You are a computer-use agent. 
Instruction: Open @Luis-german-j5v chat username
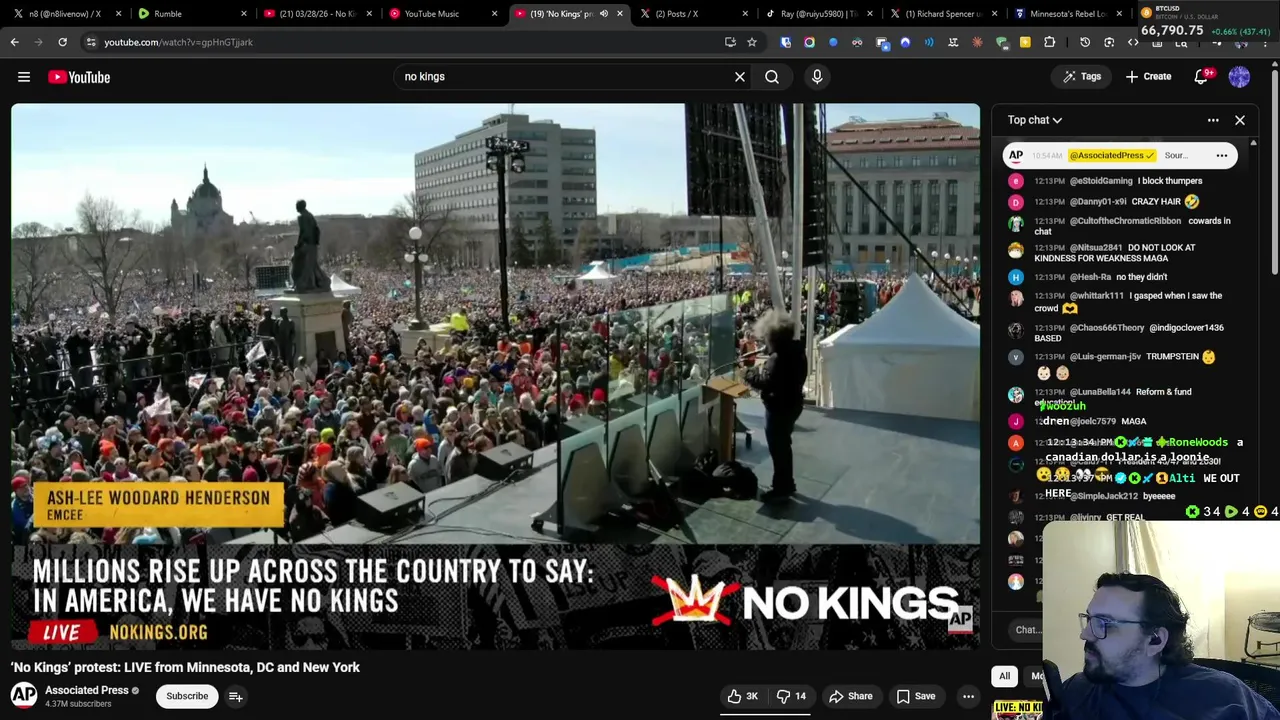click(1105, 357)
